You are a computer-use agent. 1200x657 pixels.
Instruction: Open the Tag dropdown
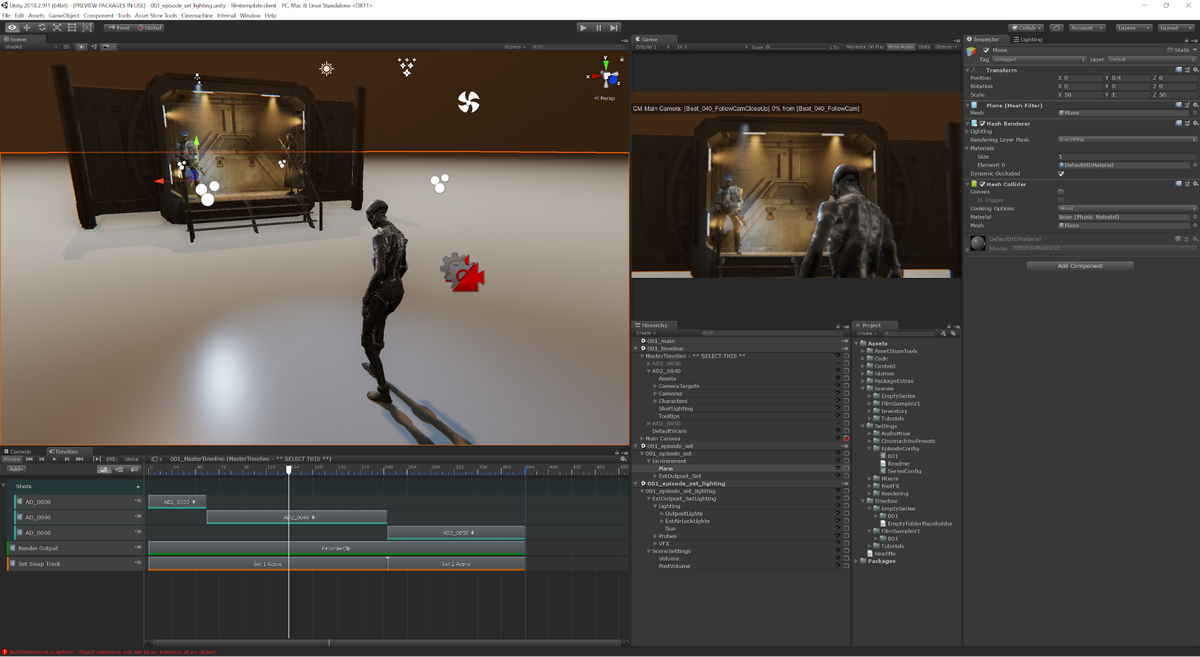(x=1038, y=59)
